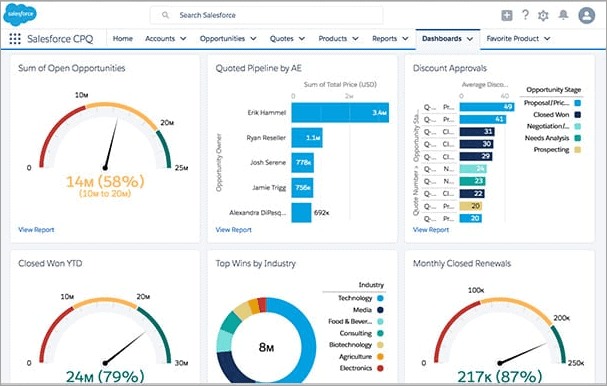Click the Closed Won legend swatch
607x386 pixels.
pos(578,115)
